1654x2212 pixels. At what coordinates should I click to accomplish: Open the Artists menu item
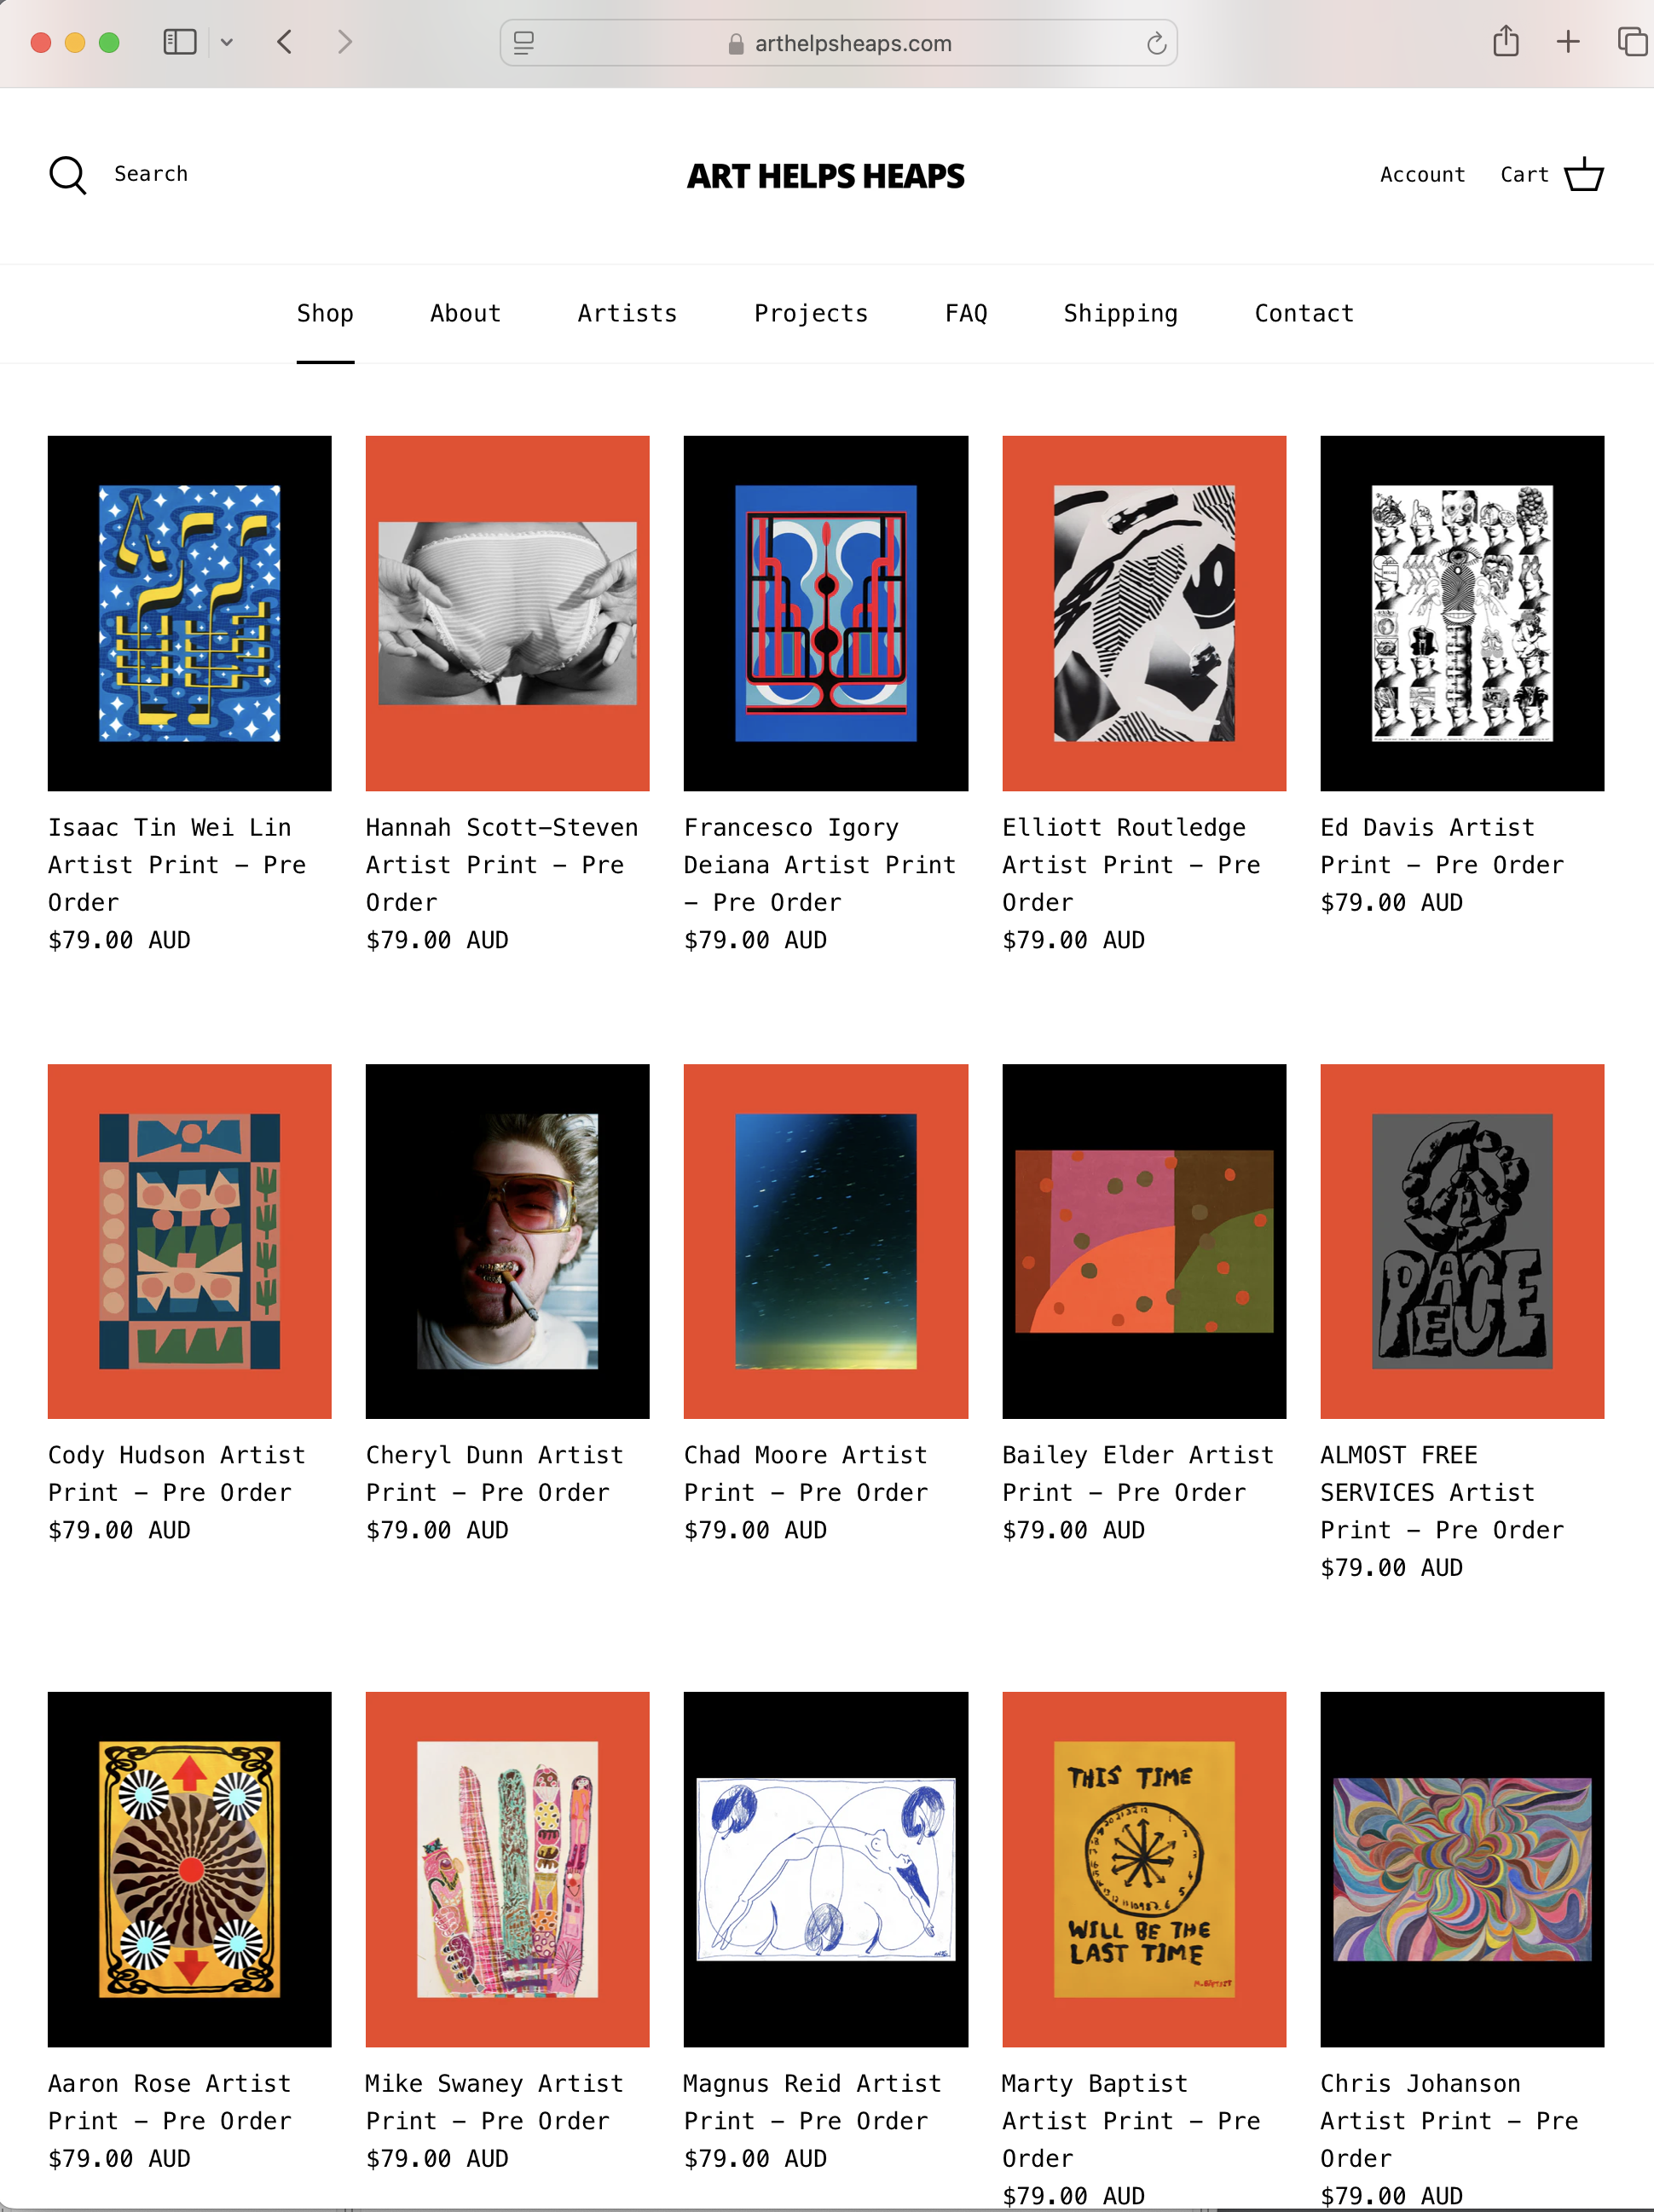tap(627, 313)
